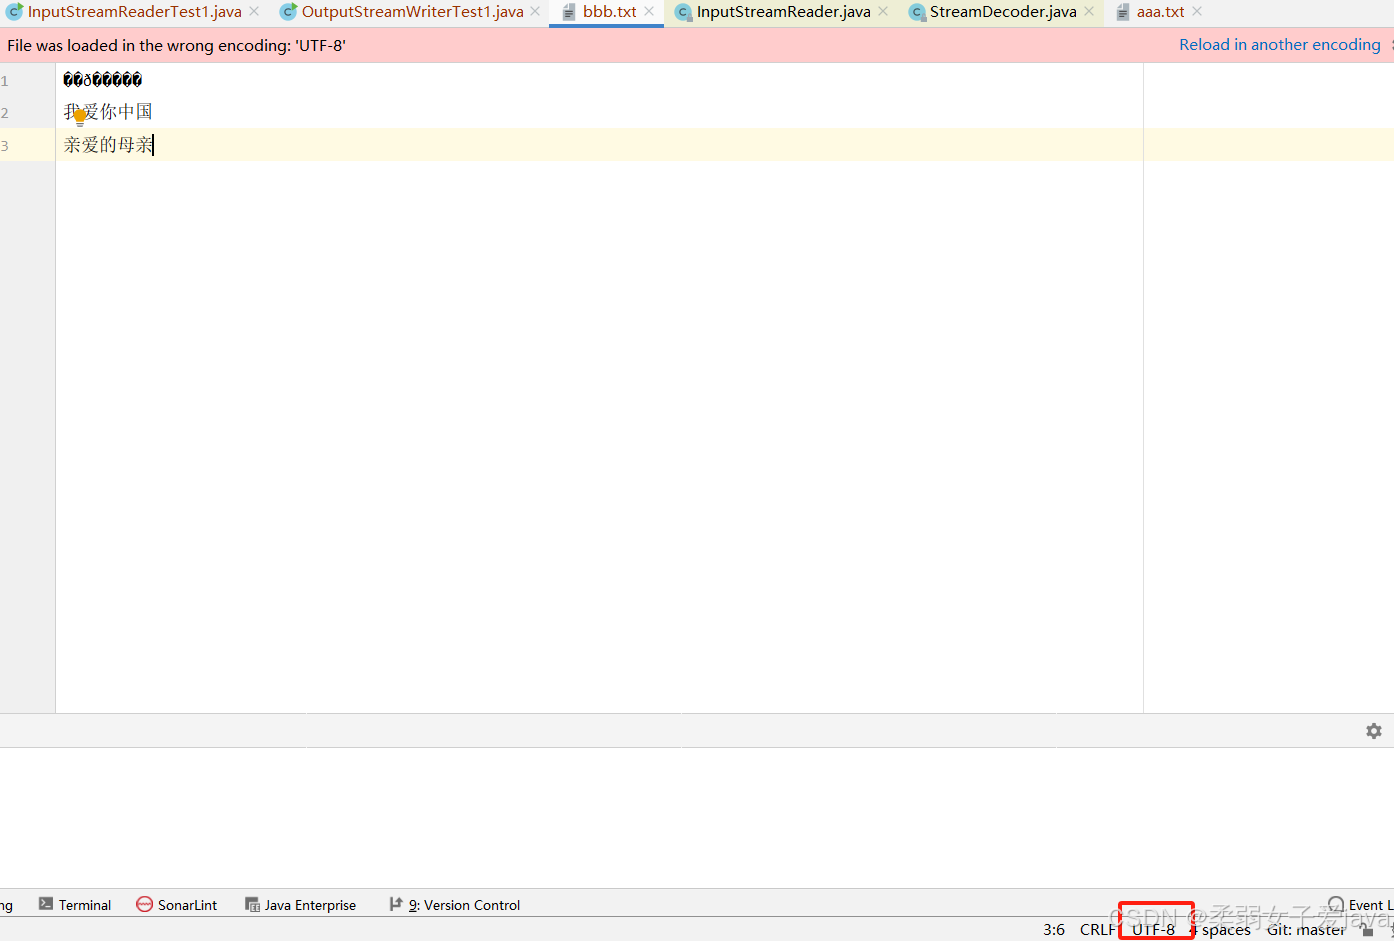The width and height of the screenshot is (1394, 941).
Task: Click the 4 spaces indent indicator
Action: click(x=1222, y=929)
